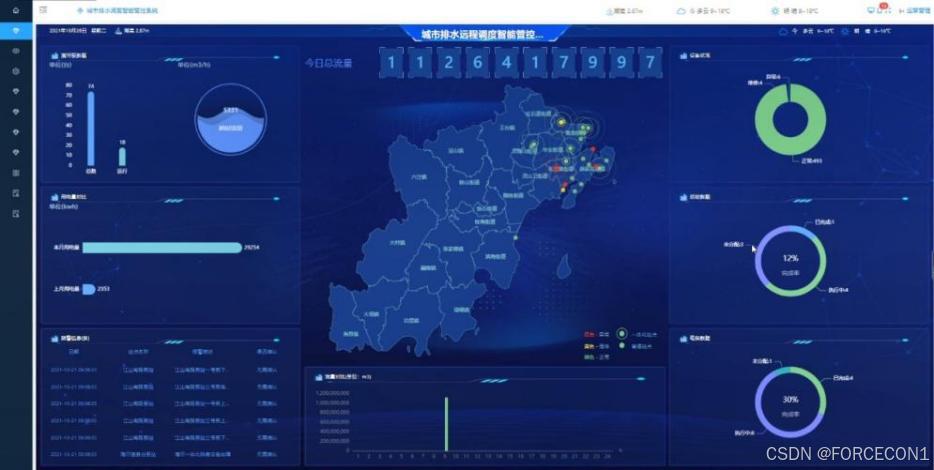Click the short bar labeled 18
The image size is (934, 470).
coord(122,157)
